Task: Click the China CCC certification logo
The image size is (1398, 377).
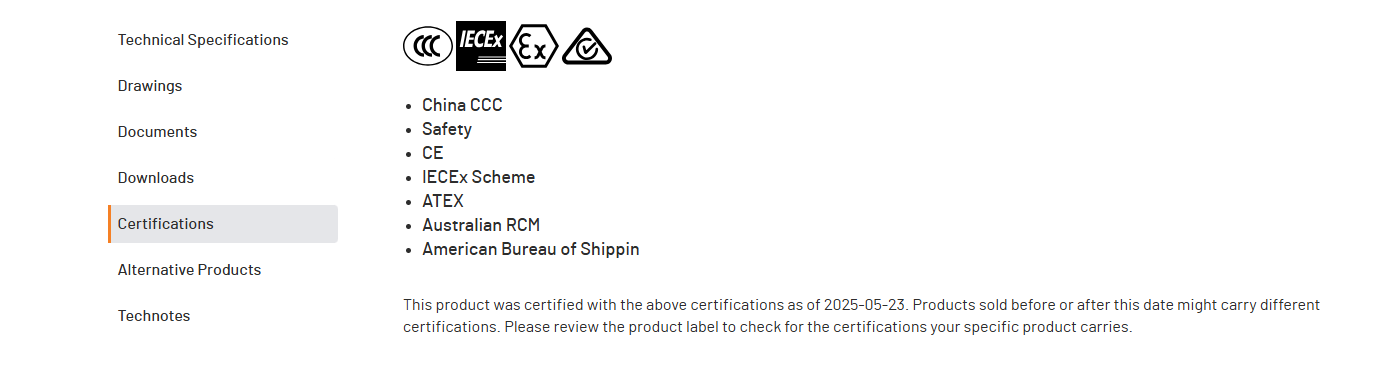Action: click(x=428, y=46)
